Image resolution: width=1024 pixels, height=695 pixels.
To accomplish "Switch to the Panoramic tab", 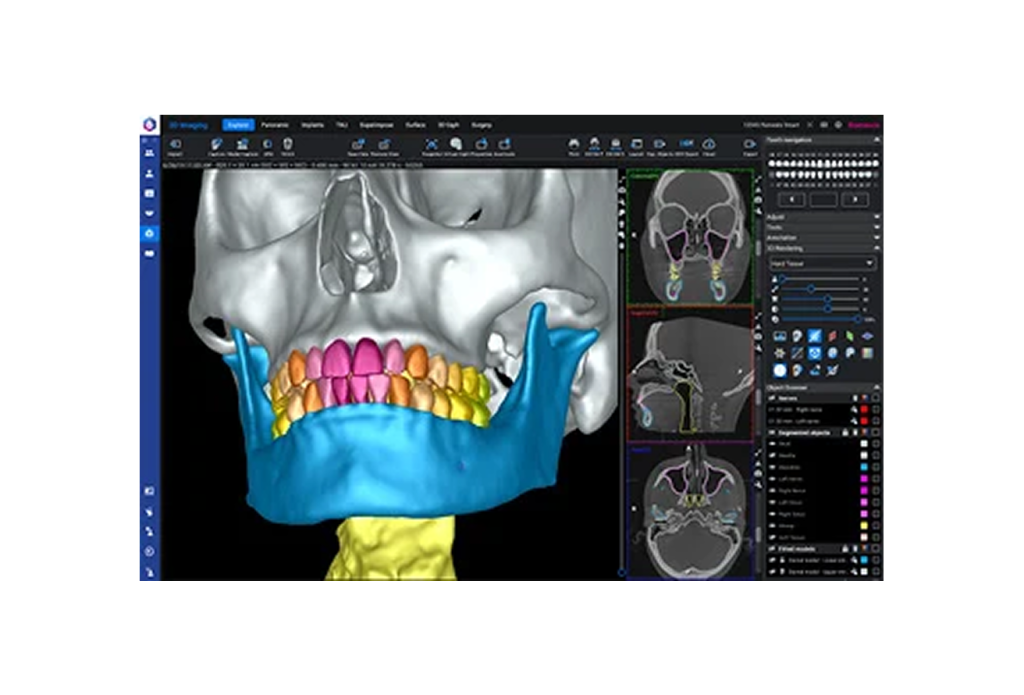I will 275,125.
